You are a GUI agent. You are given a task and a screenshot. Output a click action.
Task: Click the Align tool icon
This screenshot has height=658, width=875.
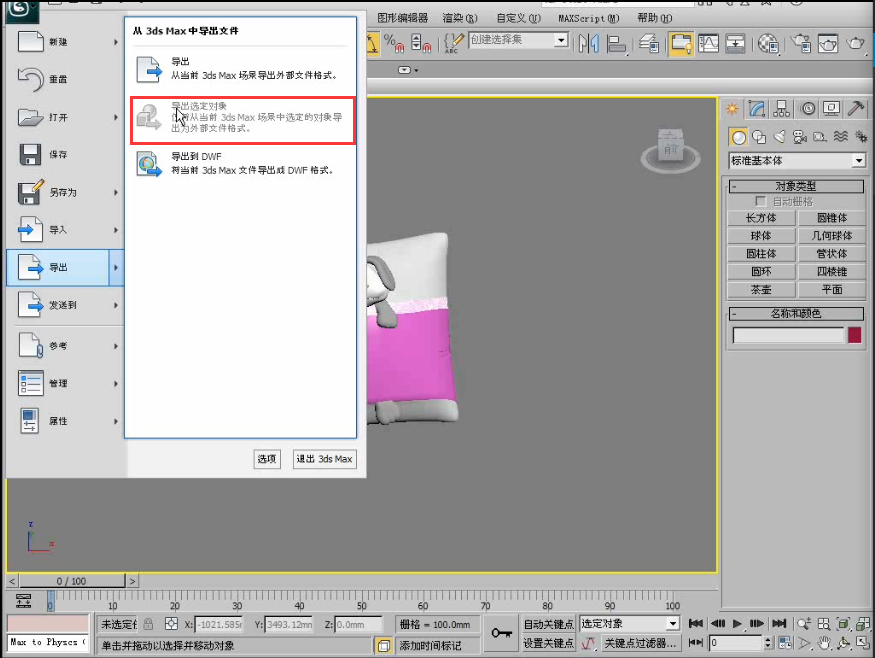pos(617,44)
